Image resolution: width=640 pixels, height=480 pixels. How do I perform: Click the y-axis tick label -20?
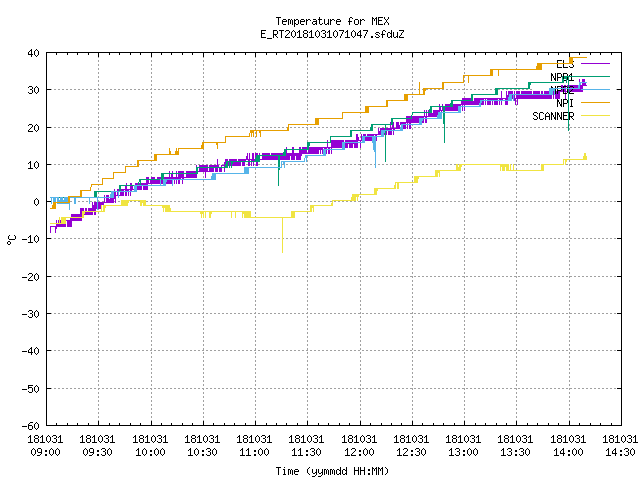pos(31,277)
